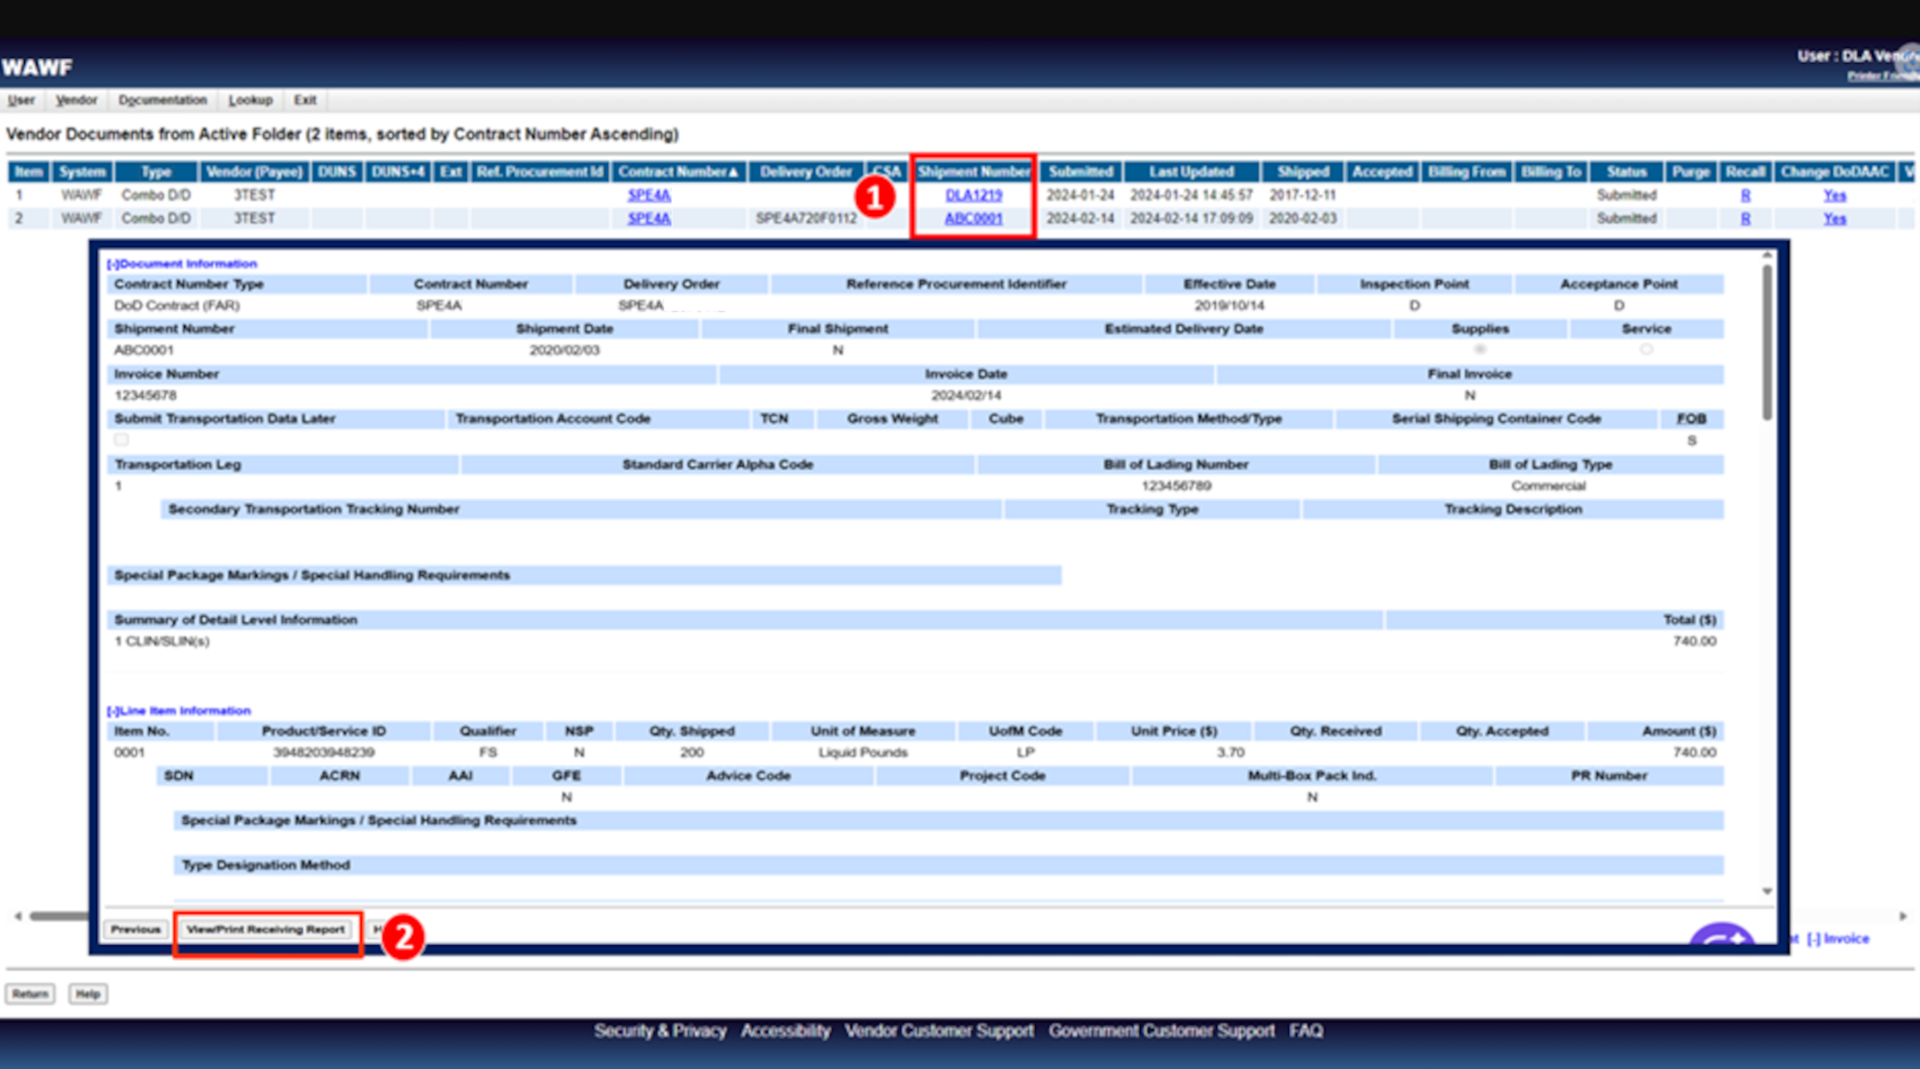Click the document panel vertical scrollbar thumb

[1767, 342]
